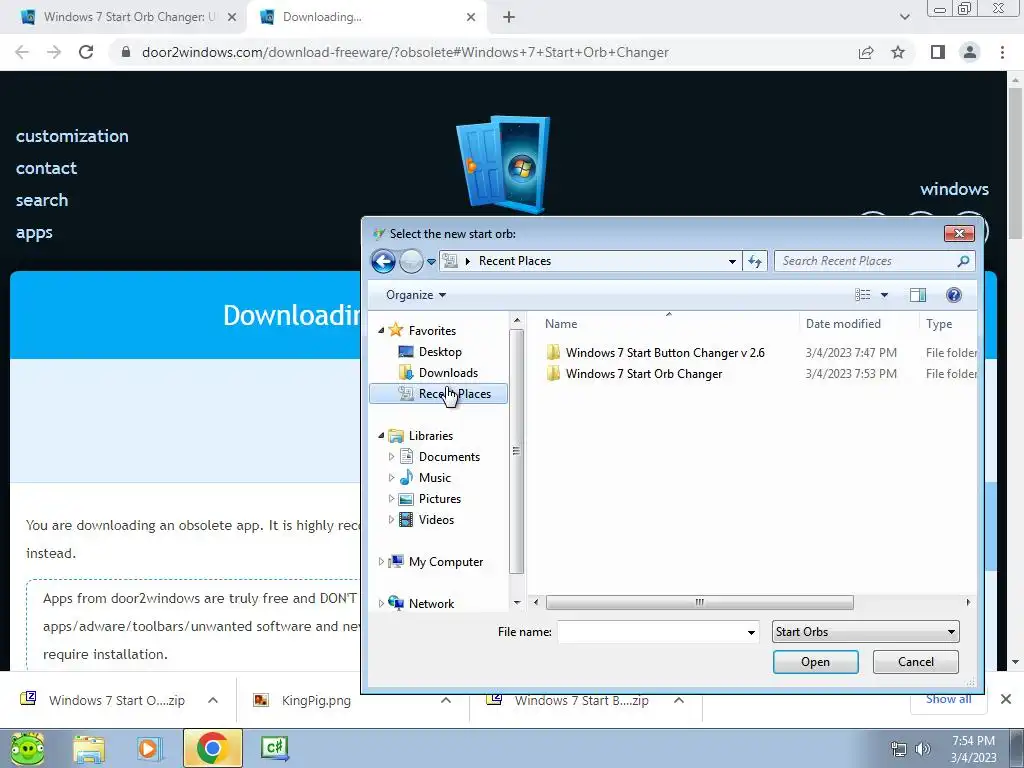Open the Organize menu
This screenshot has width=1024, height=768.
[416, 295]
